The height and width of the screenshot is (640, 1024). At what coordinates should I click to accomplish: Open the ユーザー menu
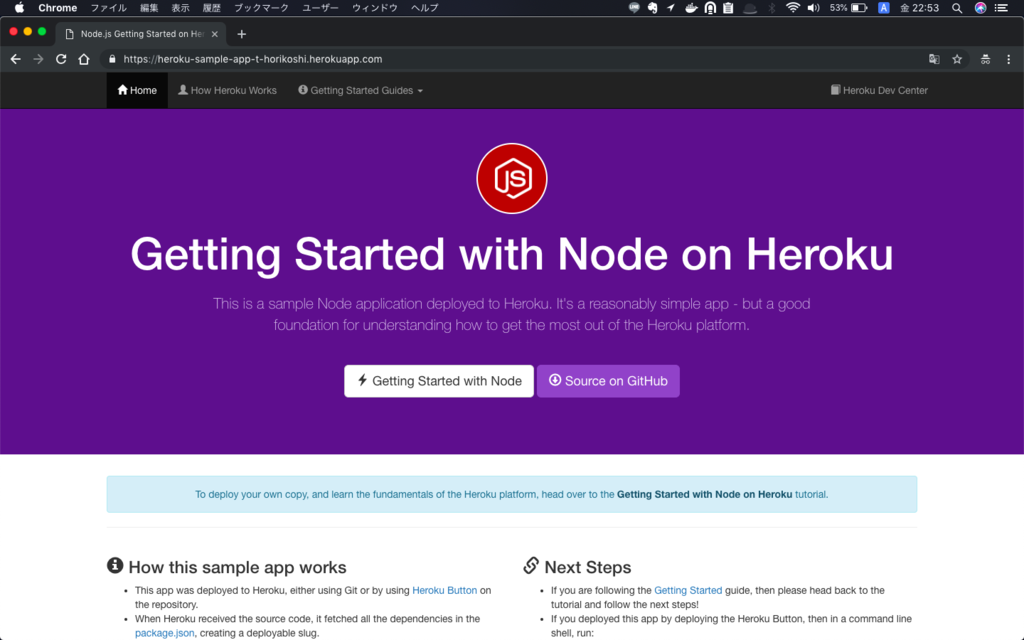tap(320, 8)
